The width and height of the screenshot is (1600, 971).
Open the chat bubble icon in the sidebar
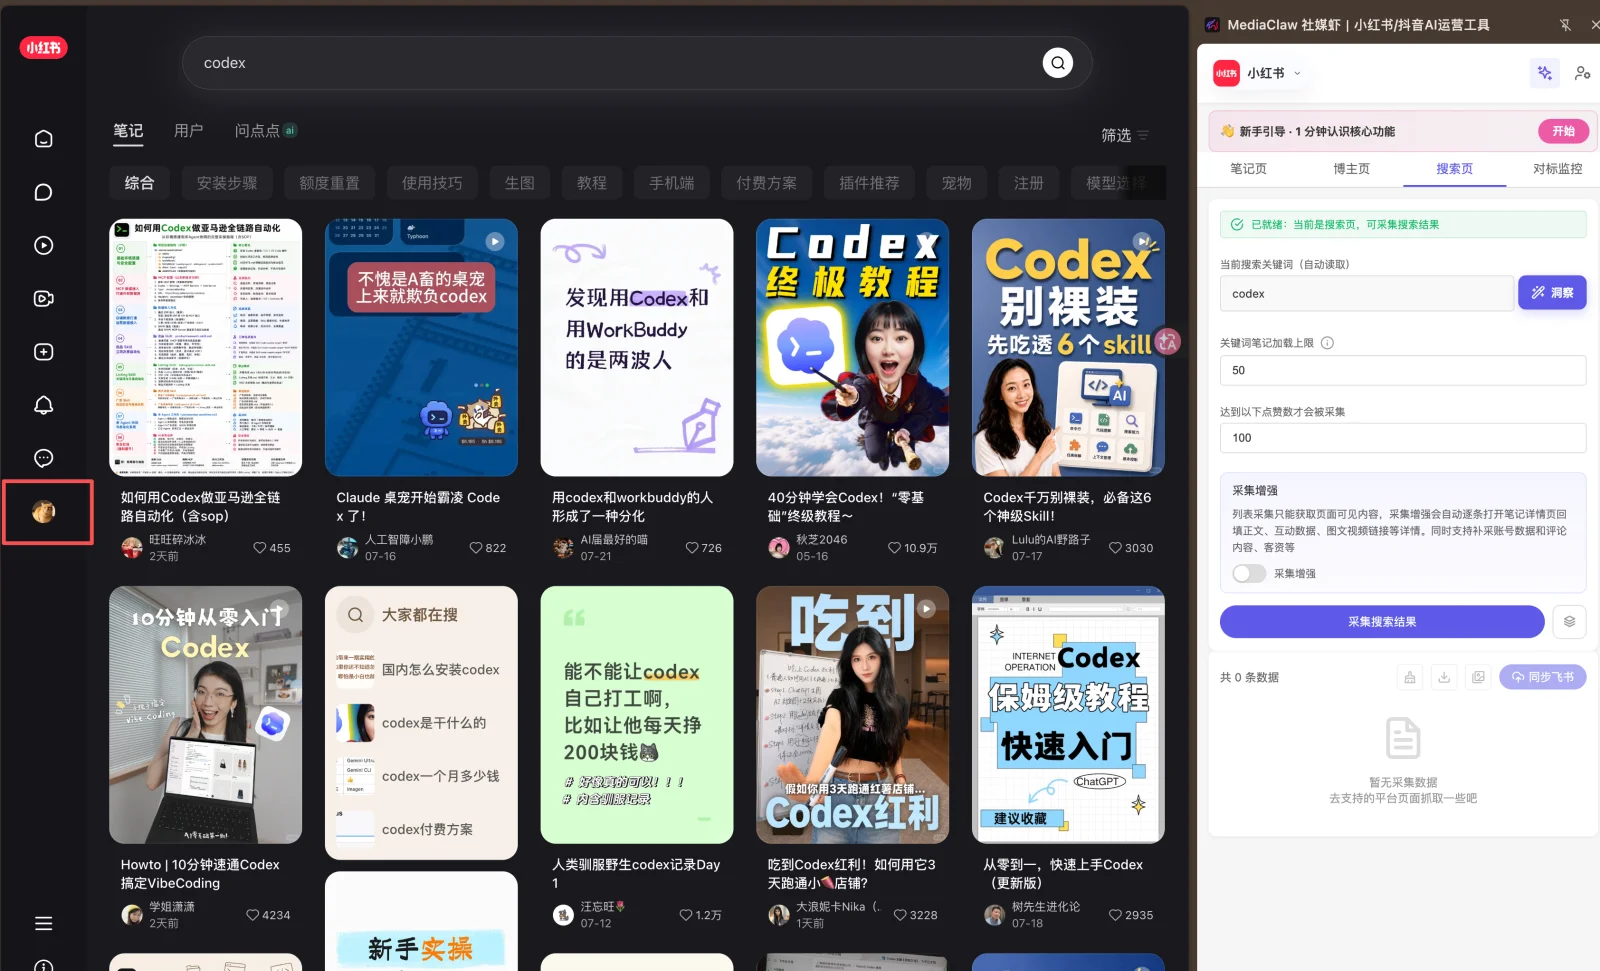point(43,192)
